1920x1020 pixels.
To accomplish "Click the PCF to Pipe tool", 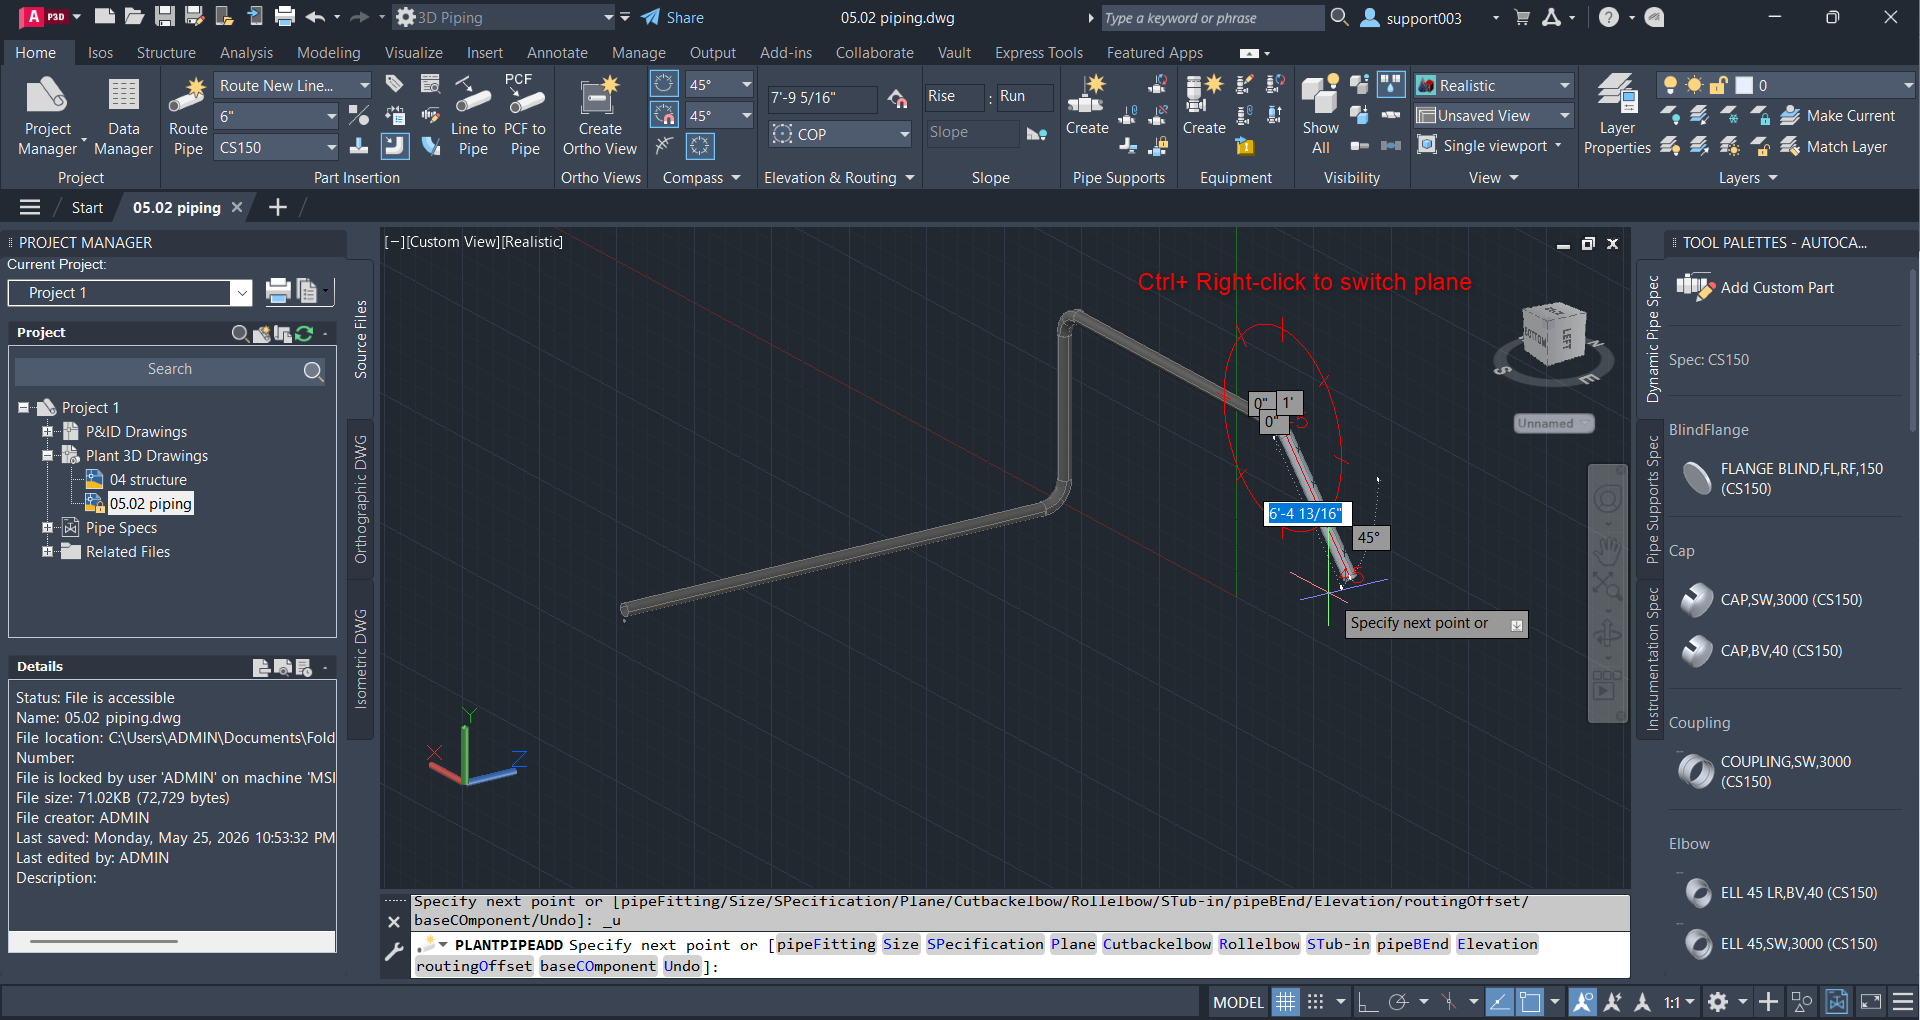I will [525, 116].
